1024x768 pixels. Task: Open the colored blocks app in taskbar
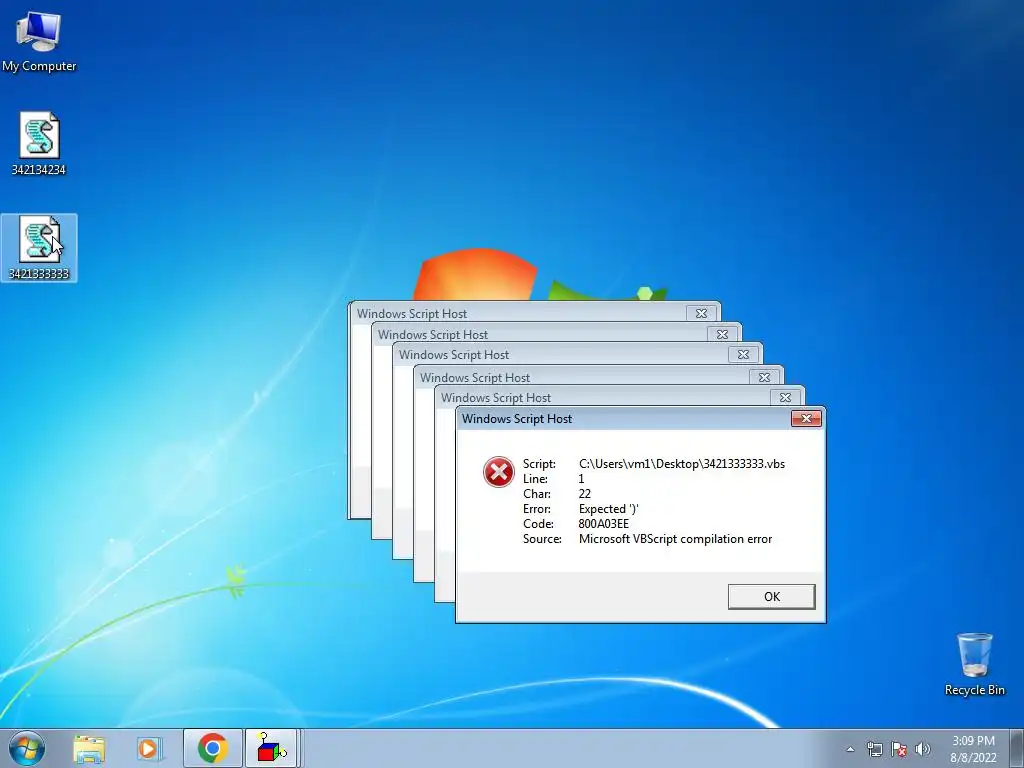click(x=272, y=748)
